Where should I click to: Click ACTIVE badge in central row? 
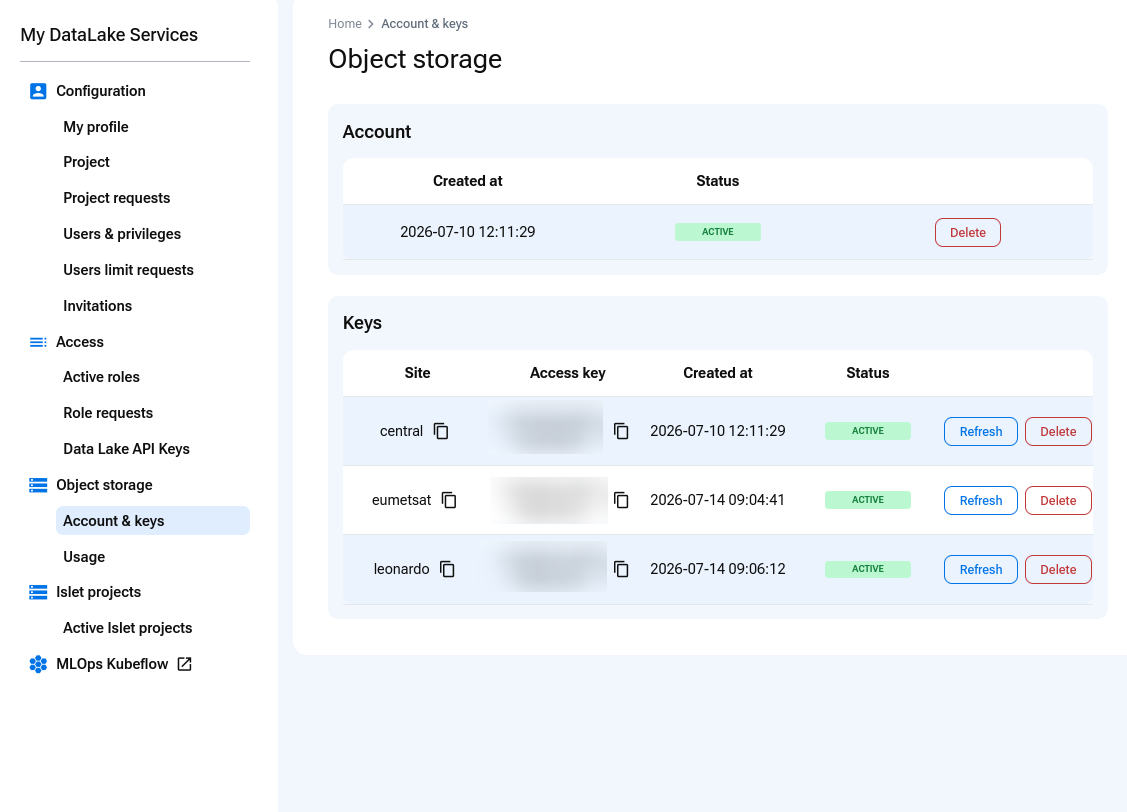click(868, 431)
